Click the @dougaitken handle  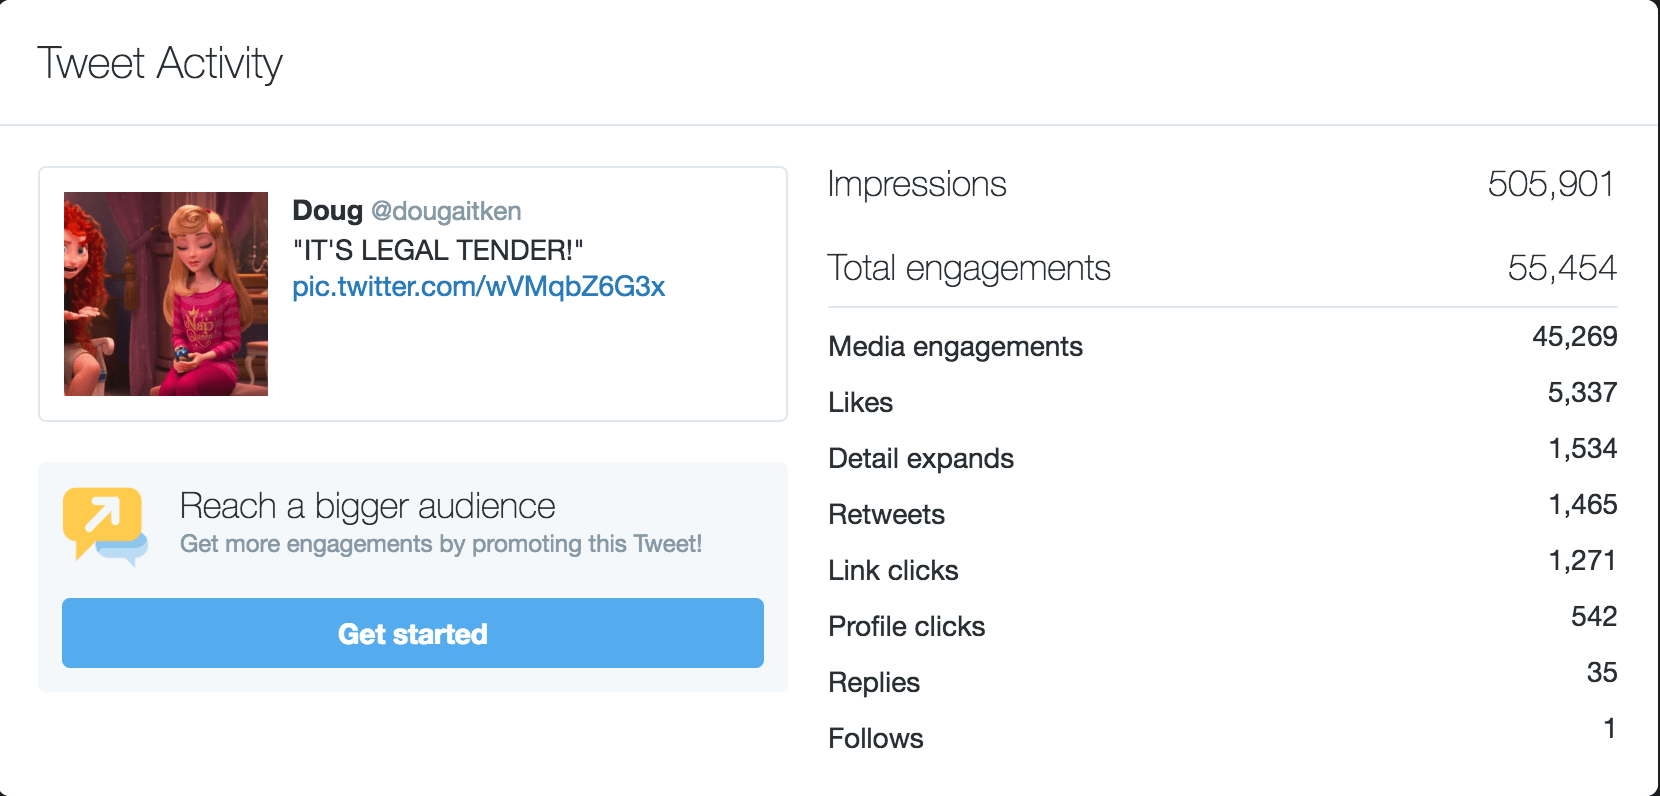pyautogui.click(x=446, y=211)
